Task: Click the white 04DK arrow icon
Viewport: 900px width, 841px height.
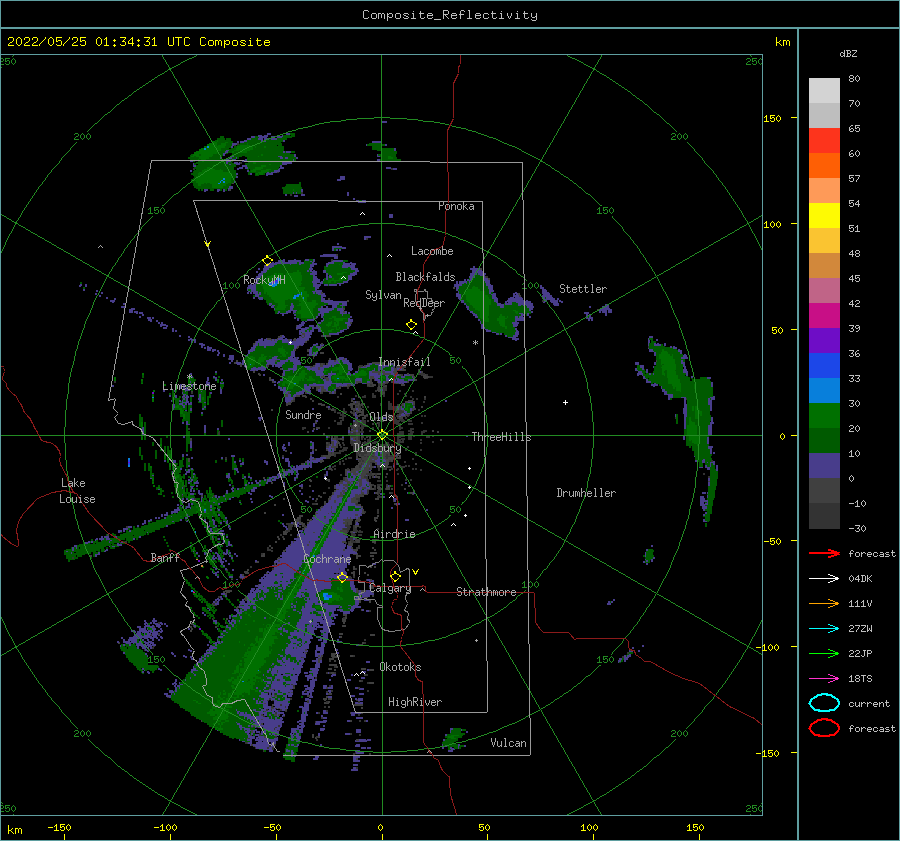Action: pyautogui.click(x=824, y=579)
